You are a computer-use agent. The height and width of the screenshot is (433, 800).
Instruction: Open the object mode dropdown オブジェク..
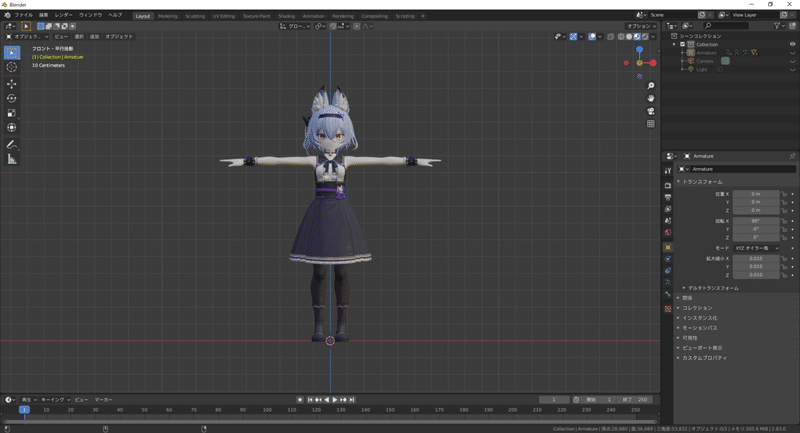pos(27,37)
